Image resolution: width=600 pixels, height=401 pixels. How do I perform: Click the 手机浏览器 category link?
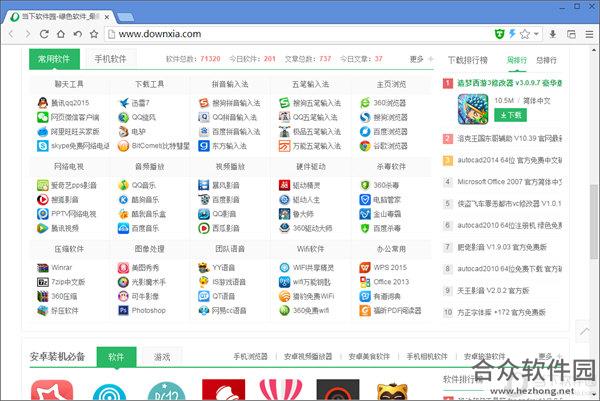pyautogui.click(x=250, y=357)
